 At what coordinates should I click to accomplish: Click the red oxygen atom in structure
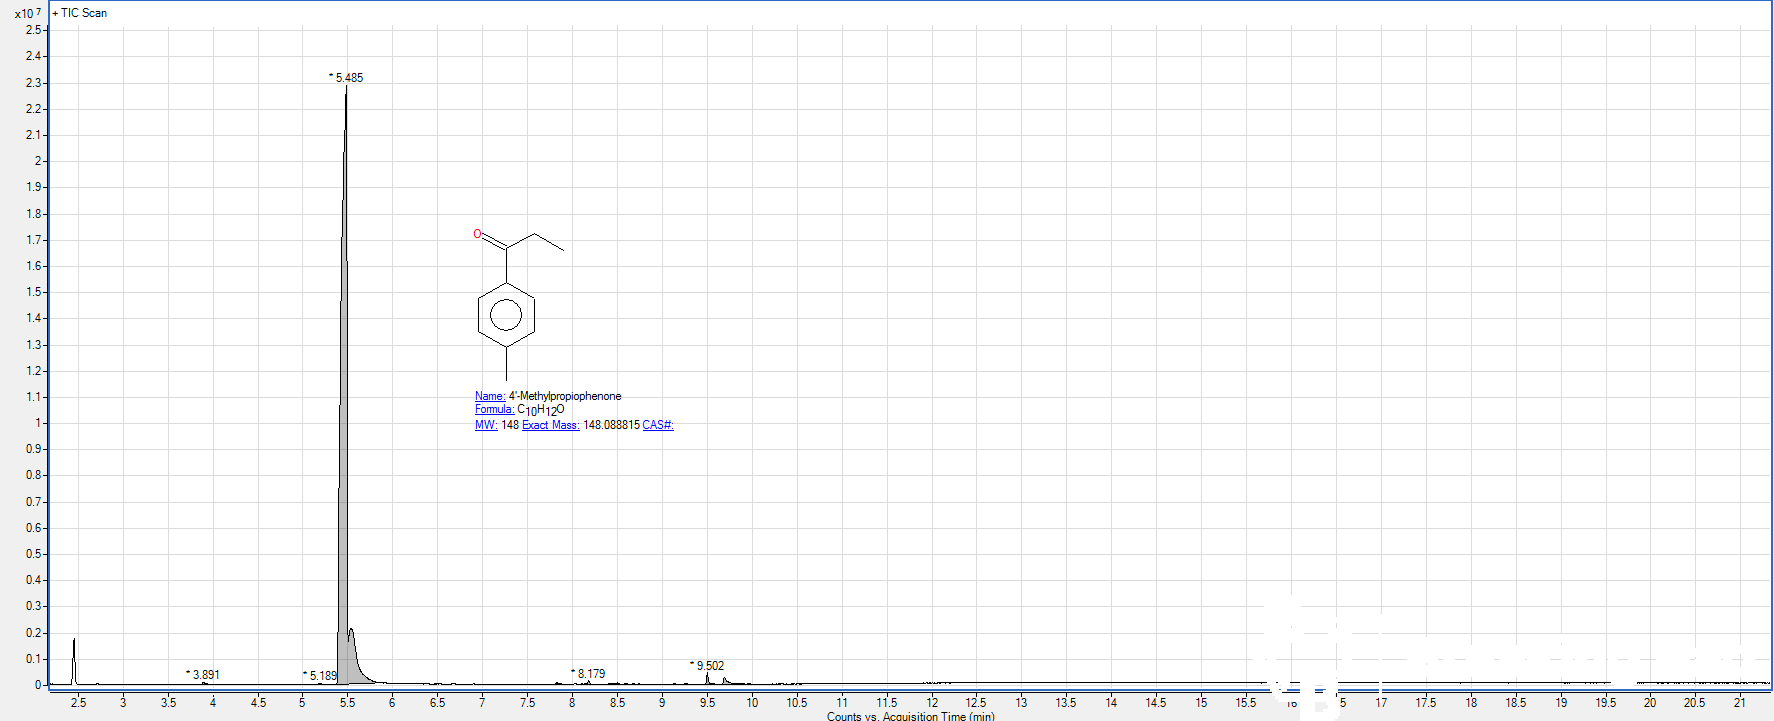477,234
